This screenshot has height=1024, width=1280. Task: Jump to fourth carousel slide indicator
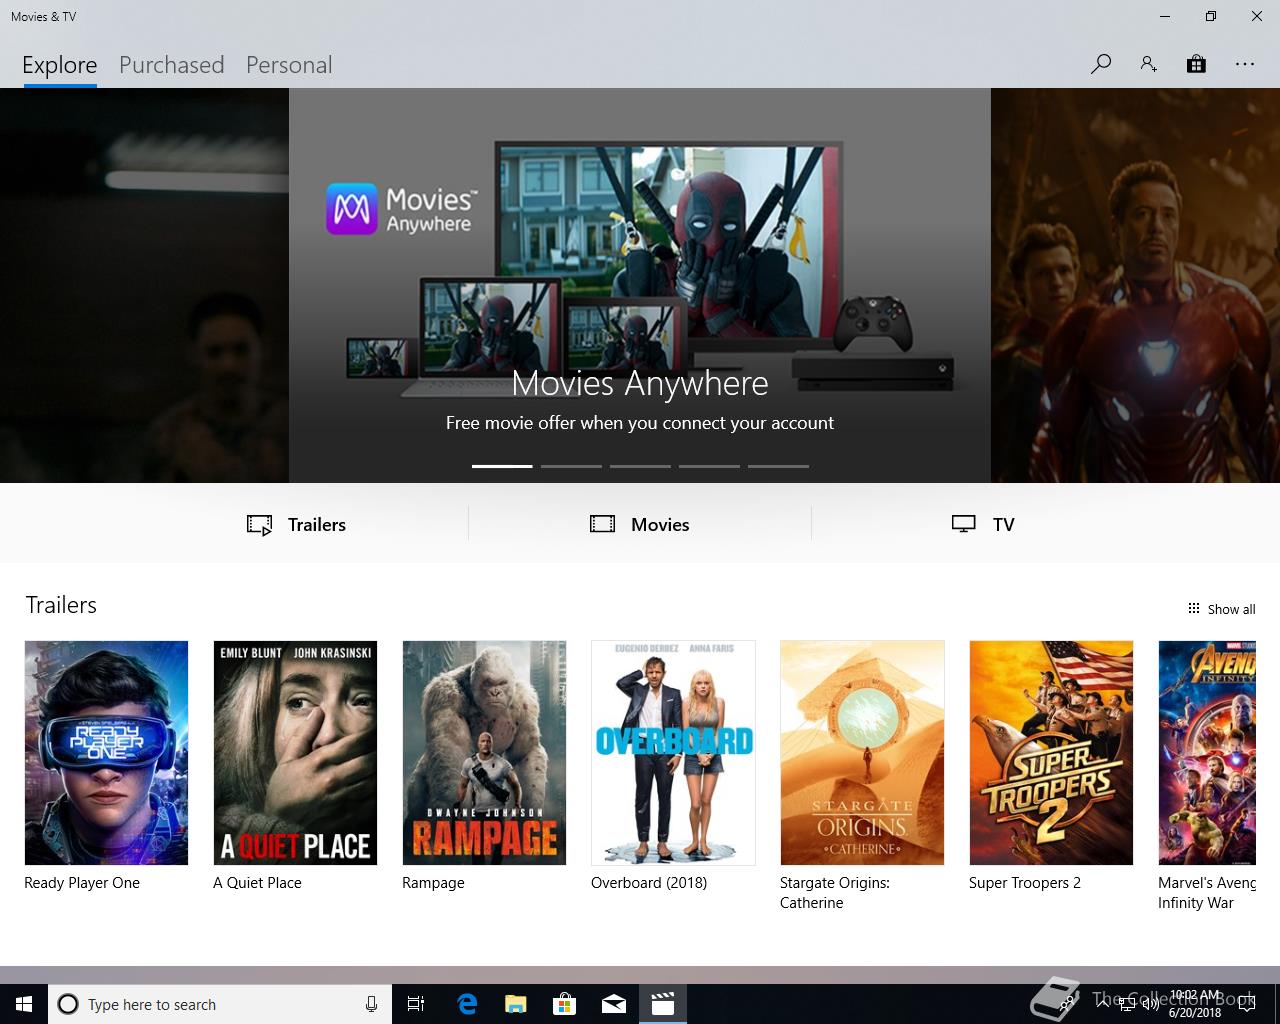point(709,466)
